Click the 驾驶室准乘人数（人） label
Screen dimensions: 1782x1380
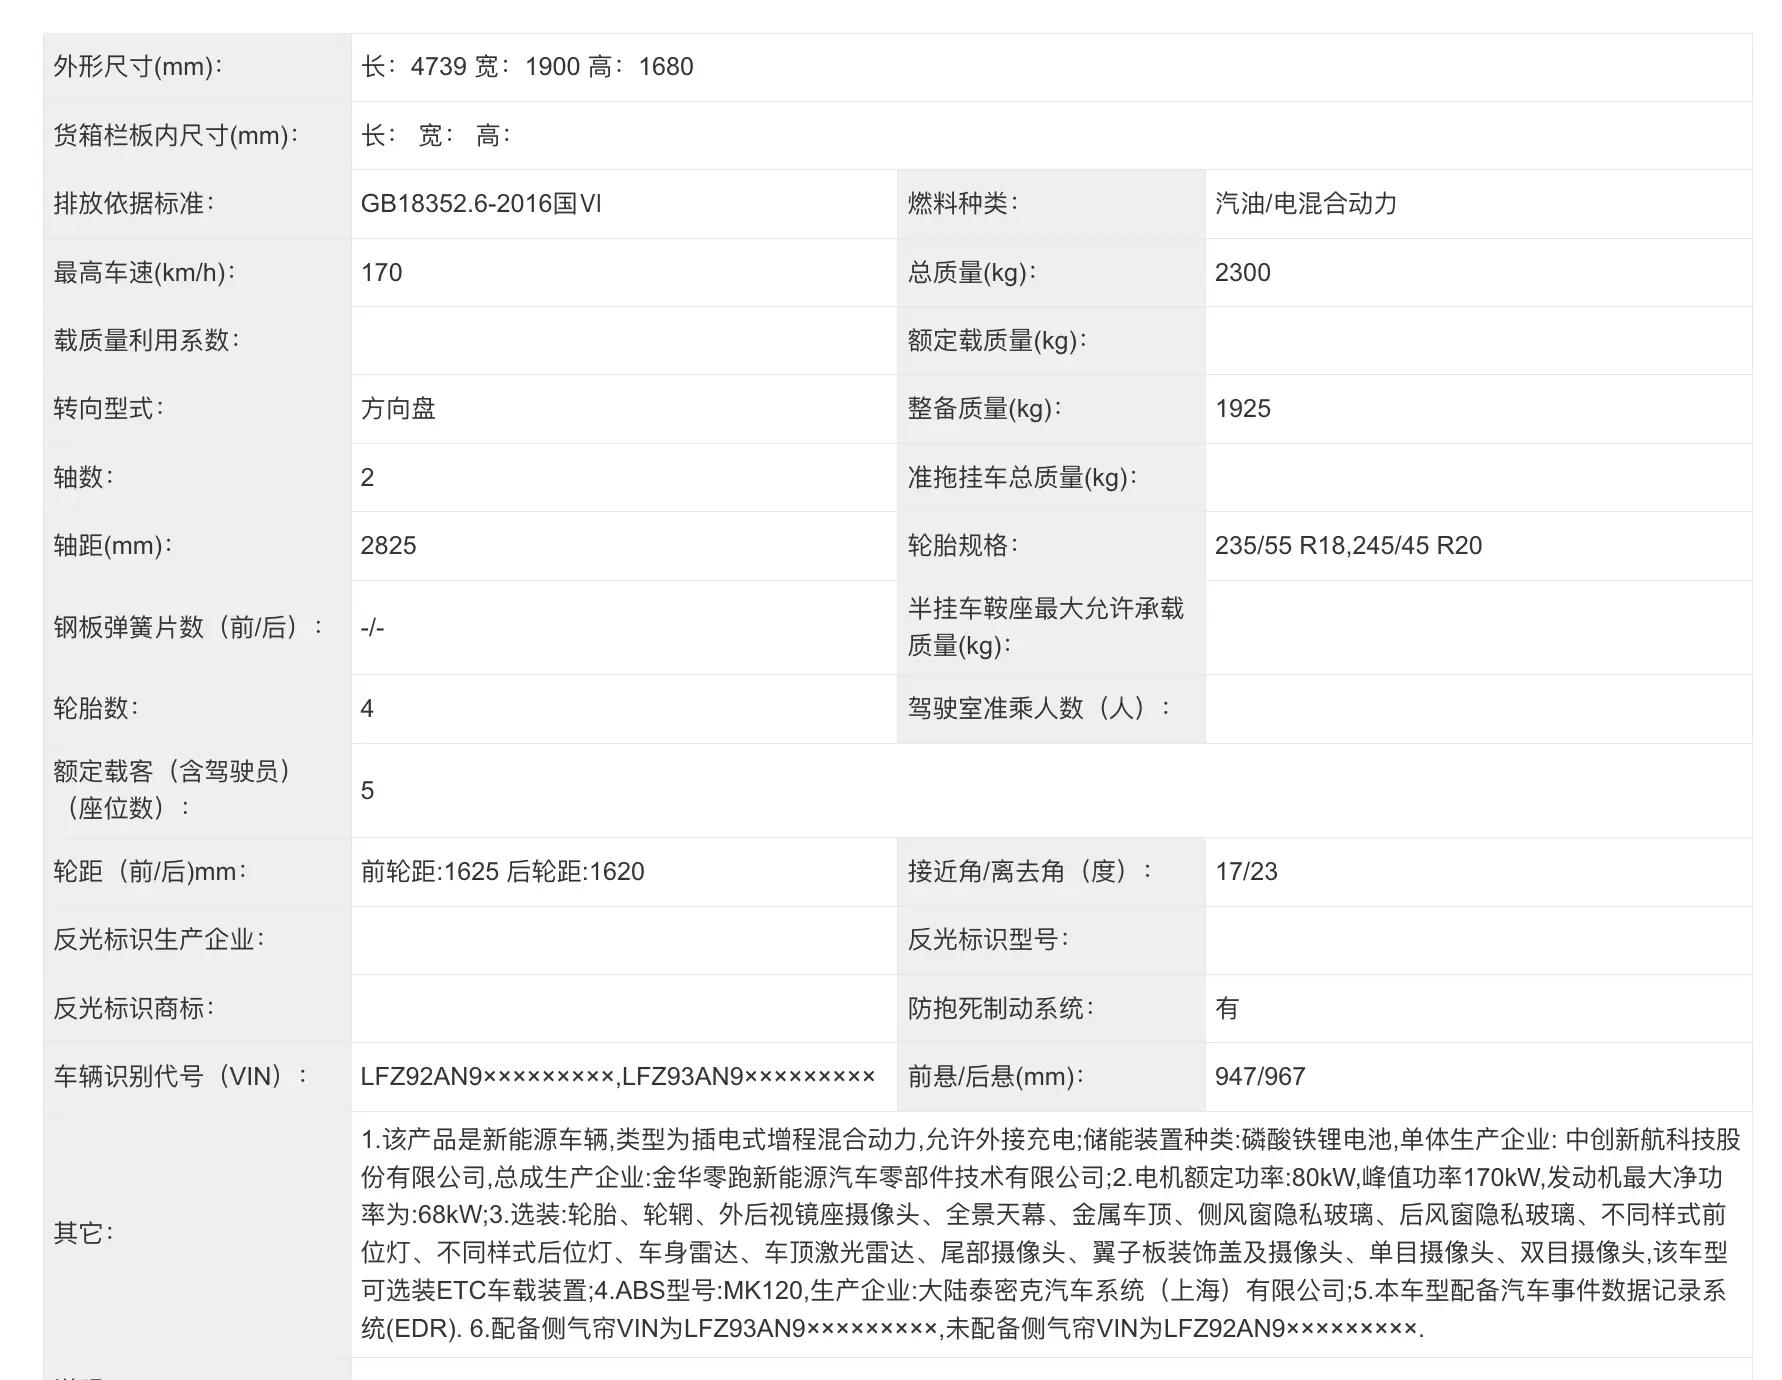1038,708
